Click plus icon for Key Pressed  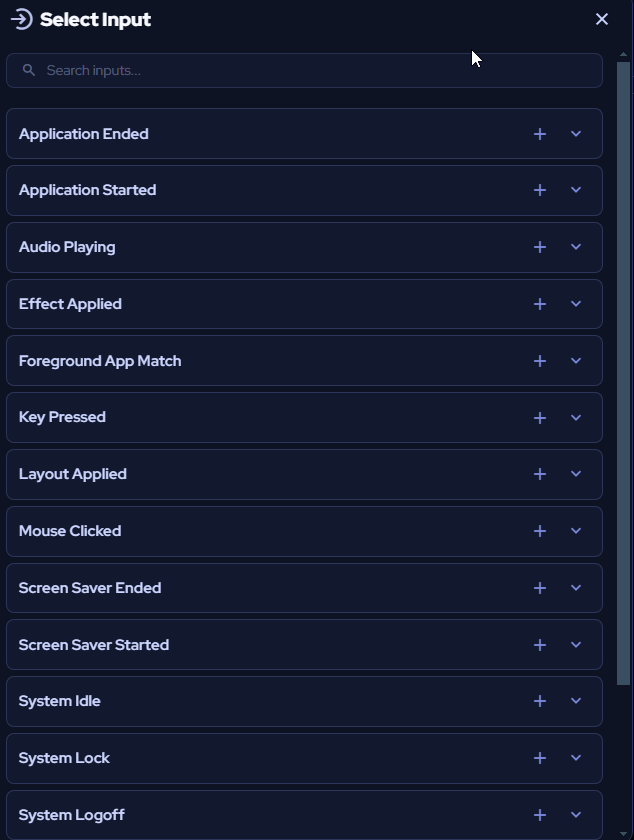click(540, 418)
